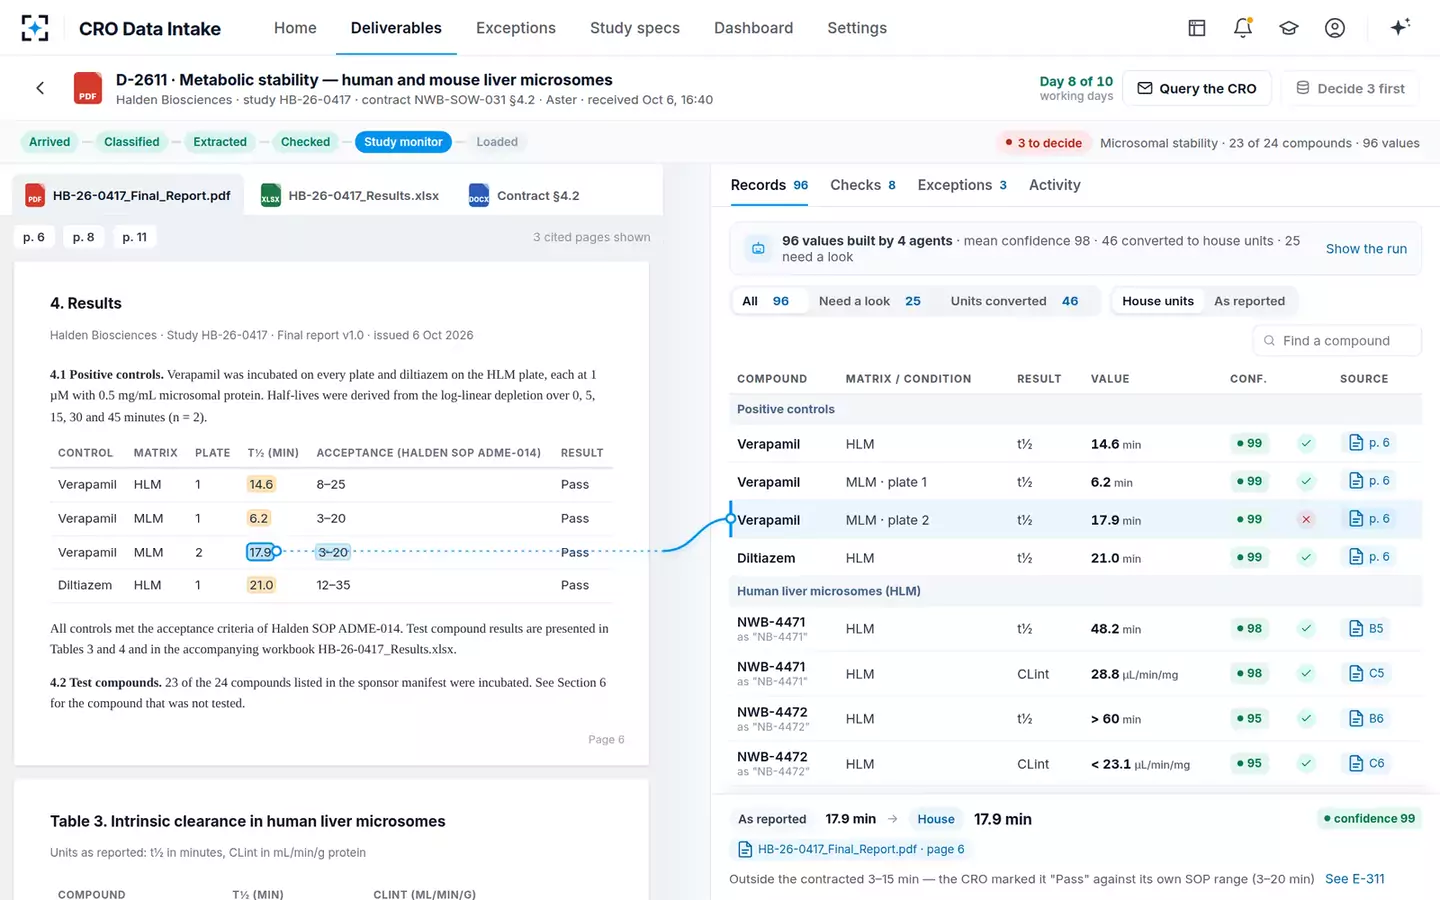Open source cell C5 for NWB-4471 CLint
The width and height of the screenshot is (1440, 900).
click(x=1366, y=673)
